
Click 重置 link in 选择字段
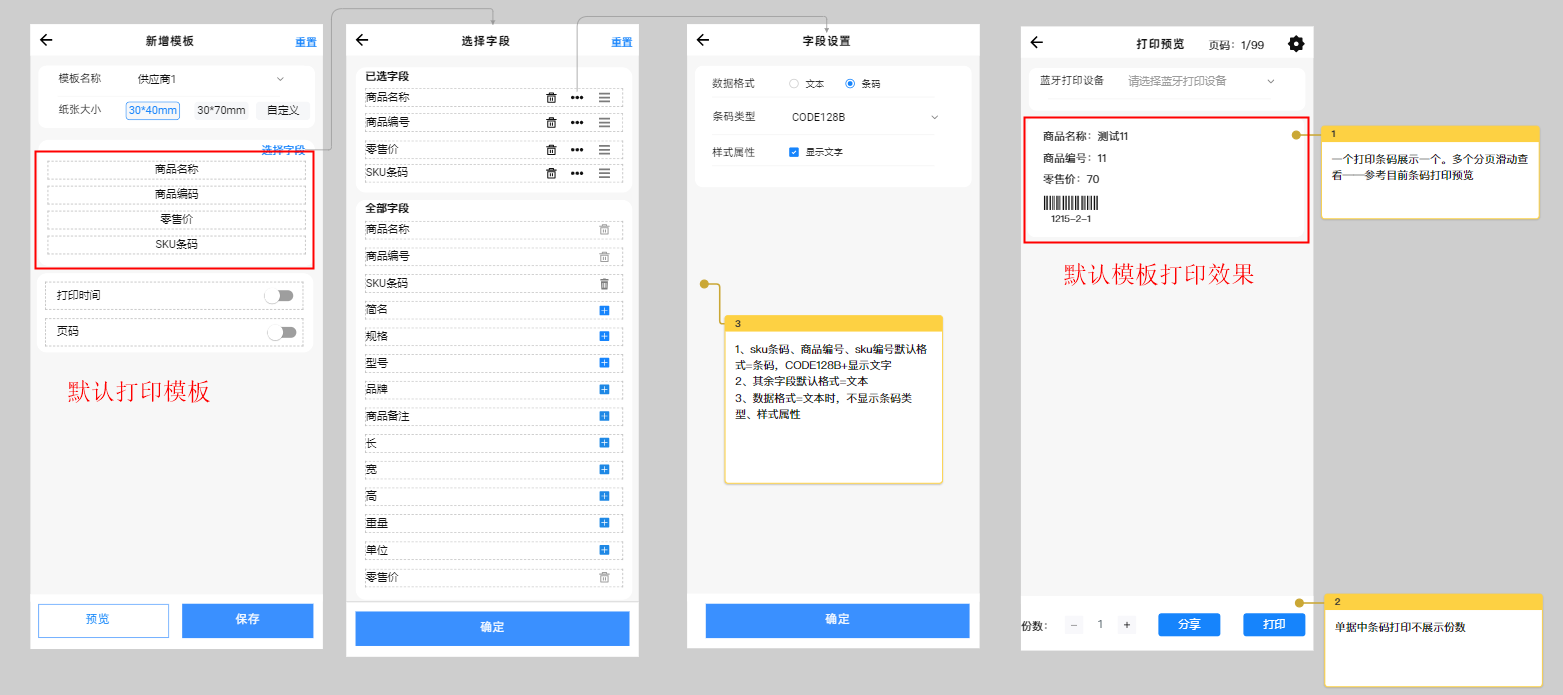click(622, 42)
